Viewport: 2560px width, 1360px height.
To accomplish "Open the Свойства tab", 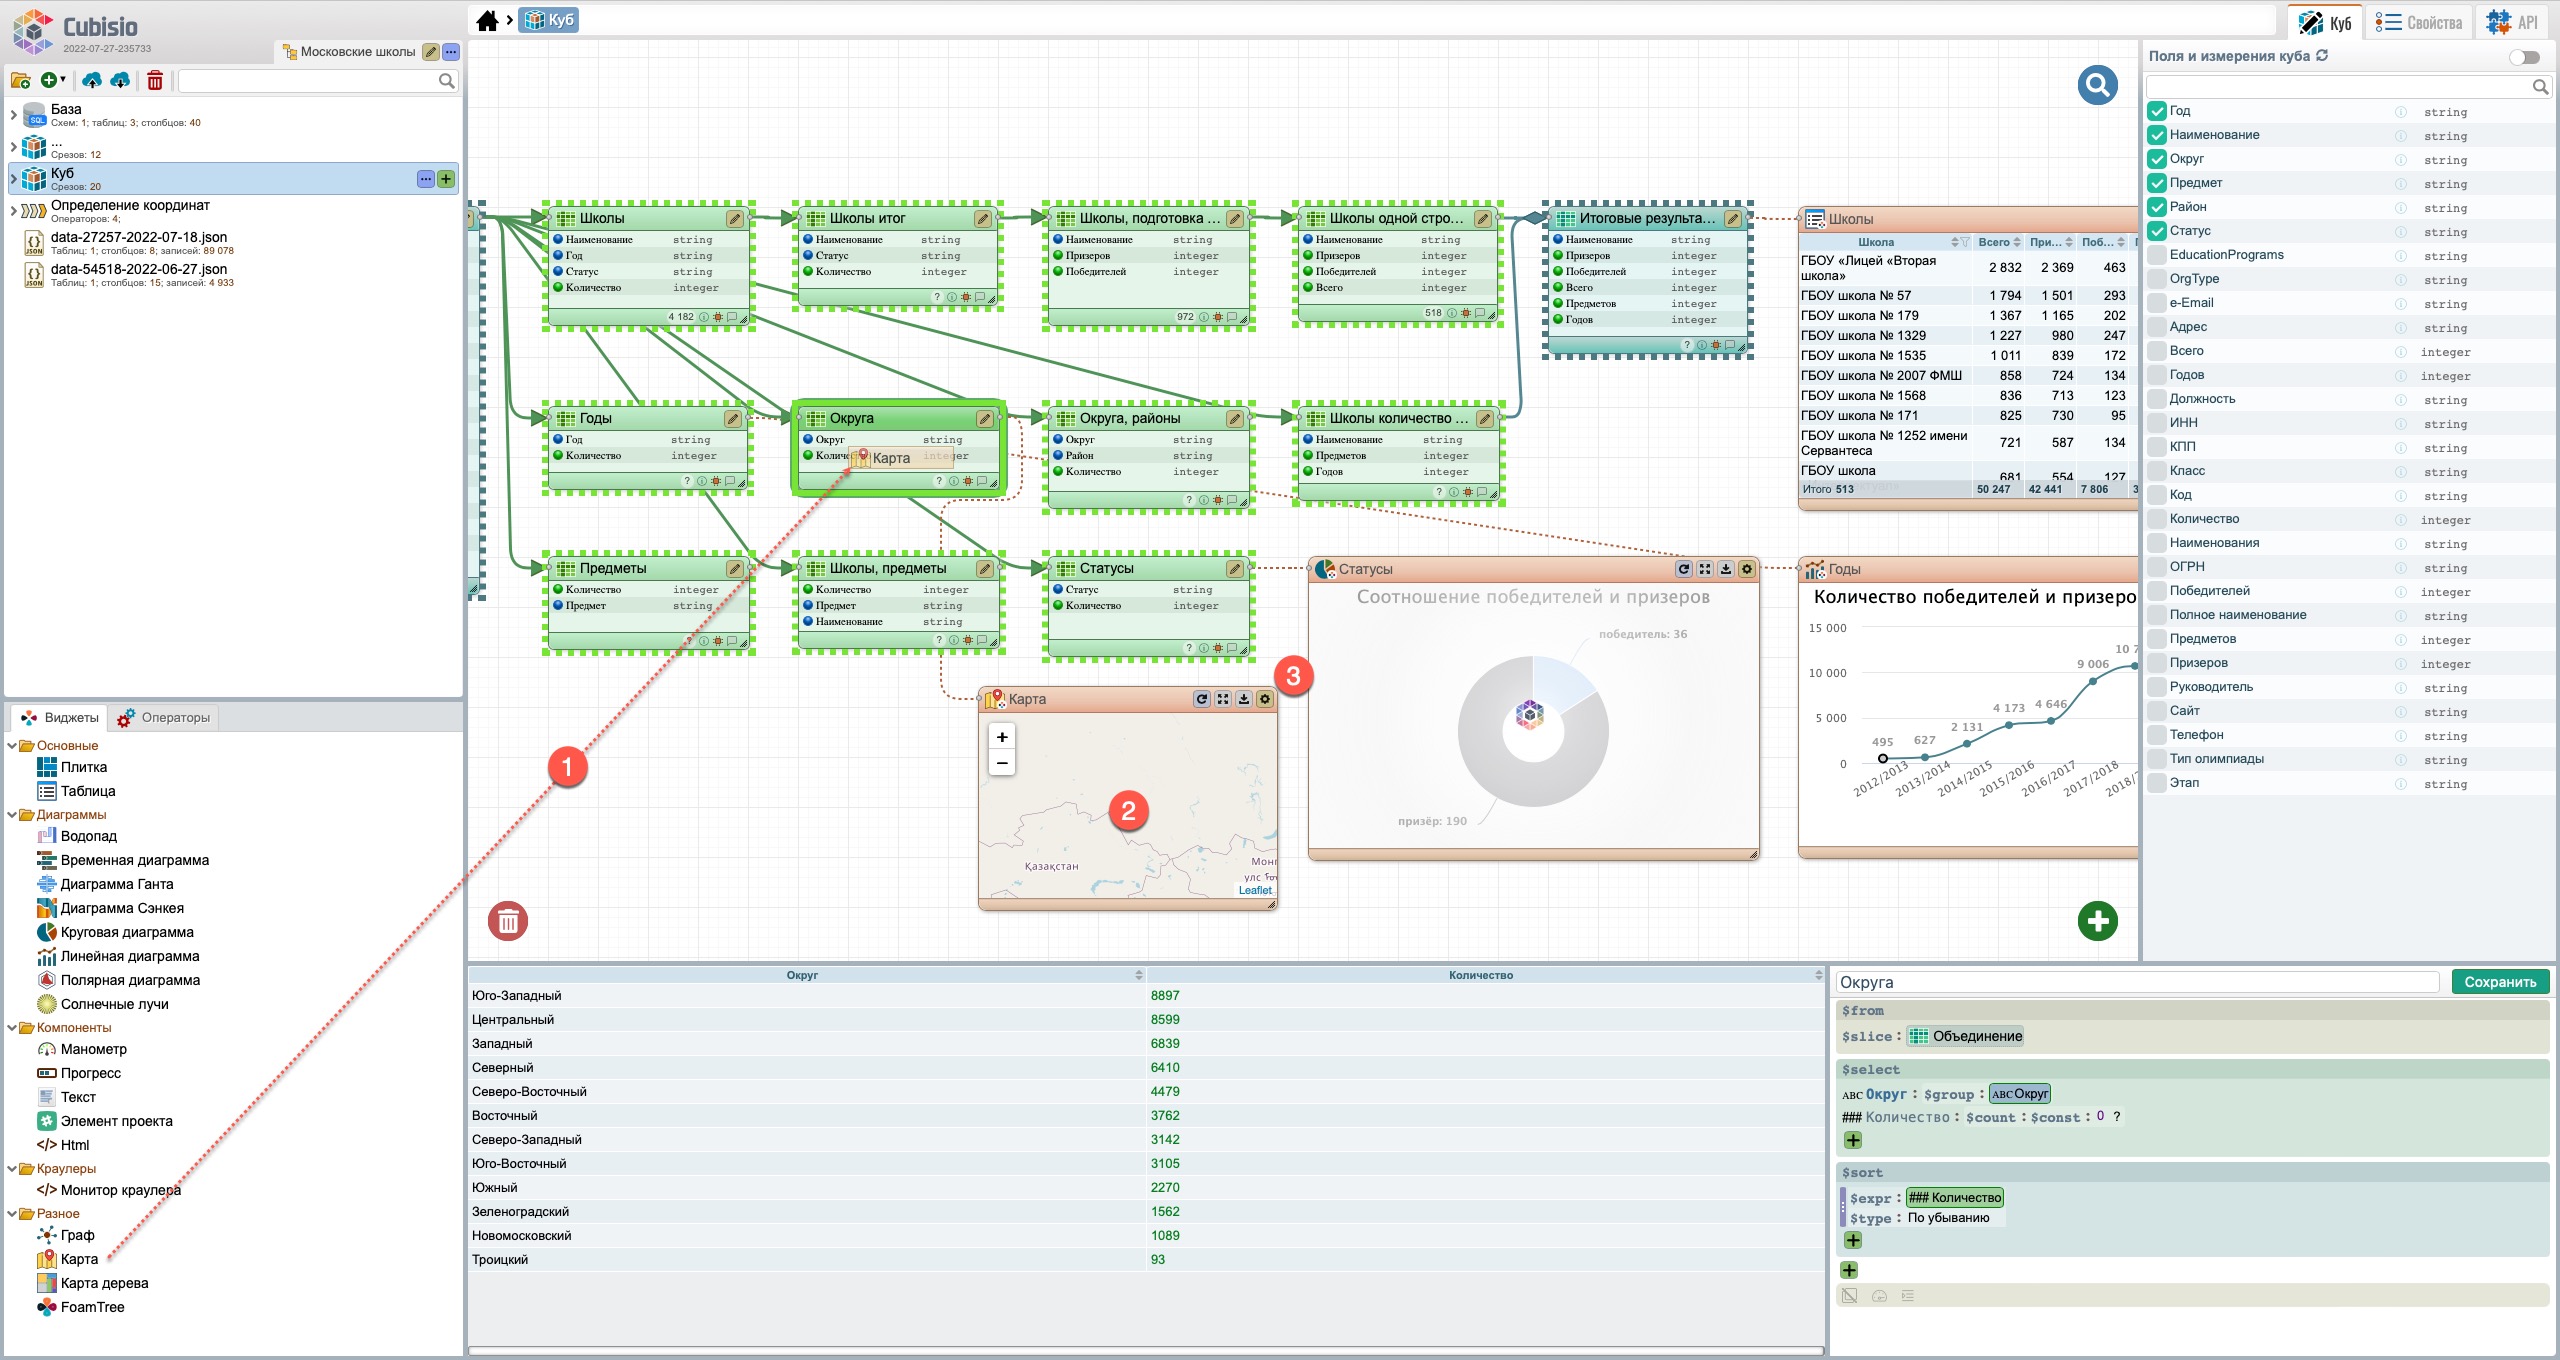I will point(2418,22).
